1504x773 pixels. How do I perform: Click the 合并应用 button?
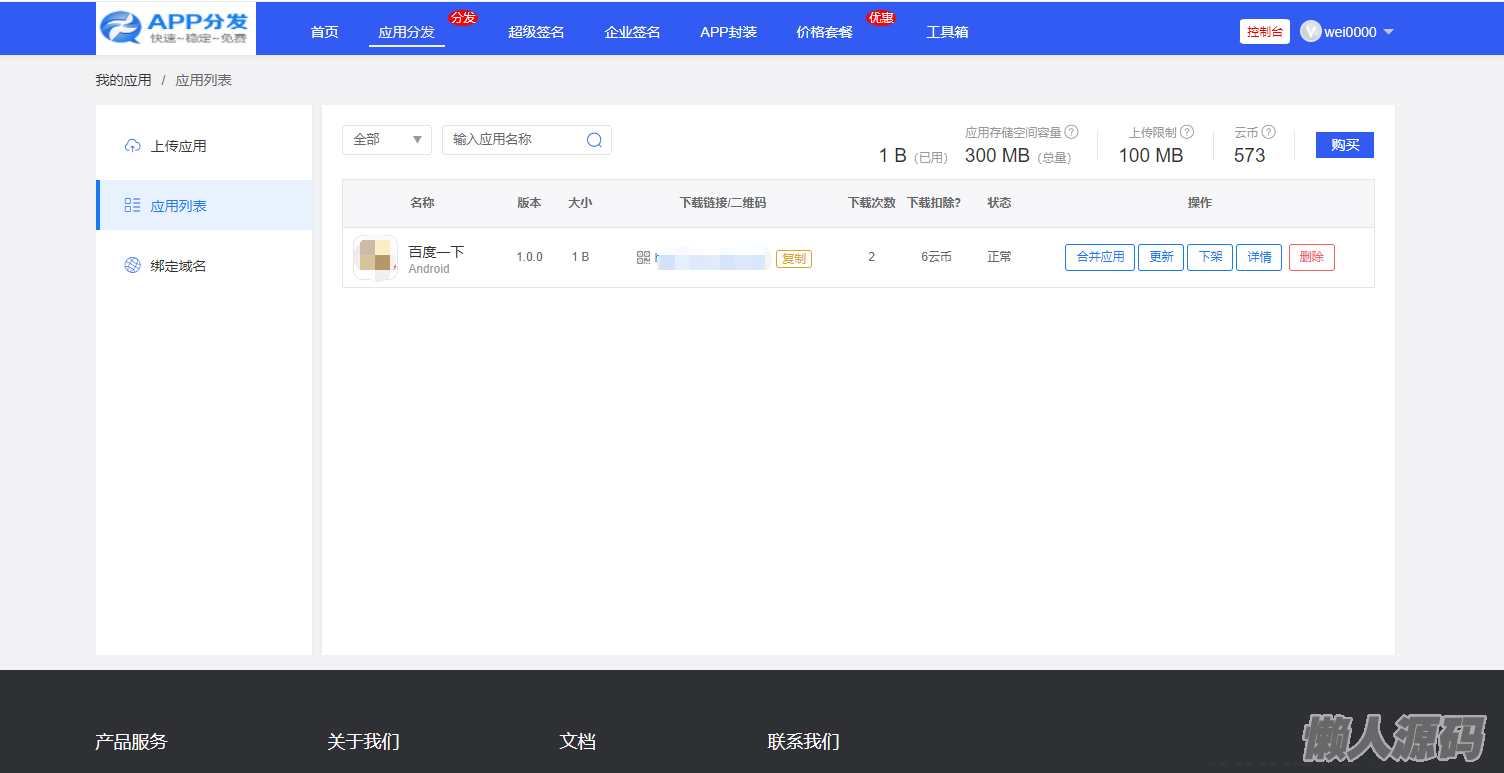[x=1099, y=257]
